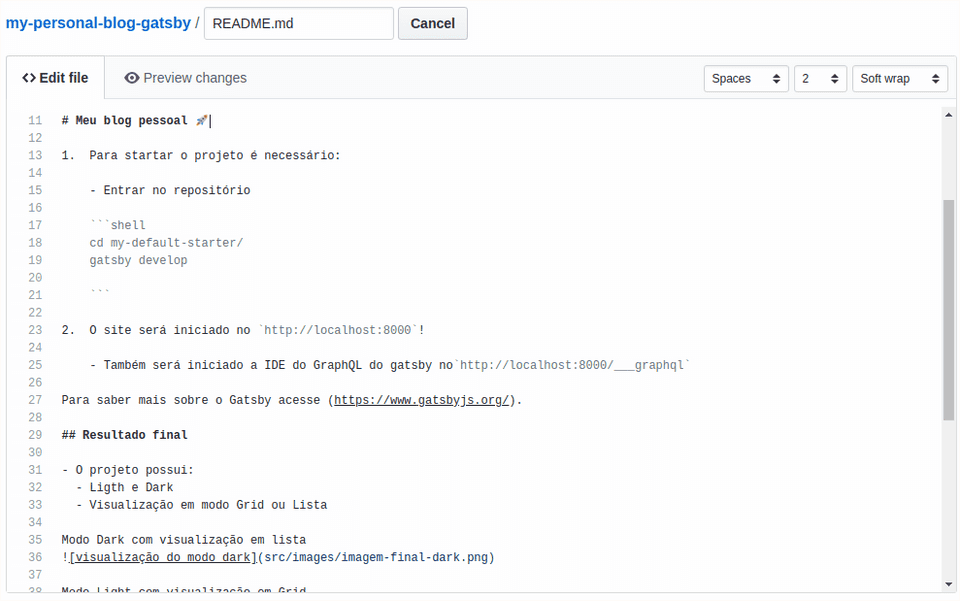The width and height of the screenshot is (960, 601).
Task: Click line number 23
Action: tap(35, 329)
